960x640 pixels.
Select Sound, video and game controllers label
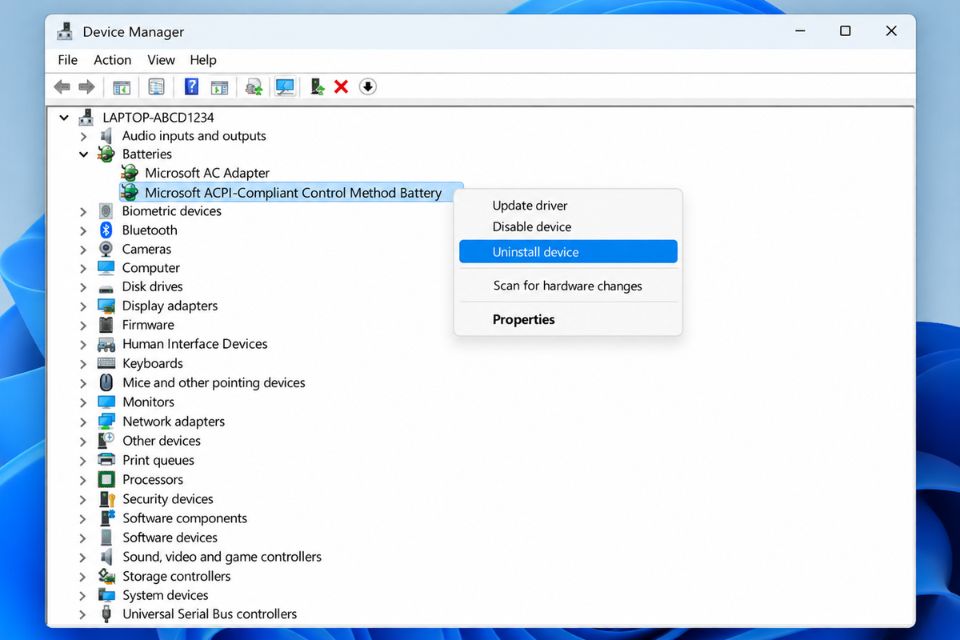pyautogui.click(x=222, y=557)
